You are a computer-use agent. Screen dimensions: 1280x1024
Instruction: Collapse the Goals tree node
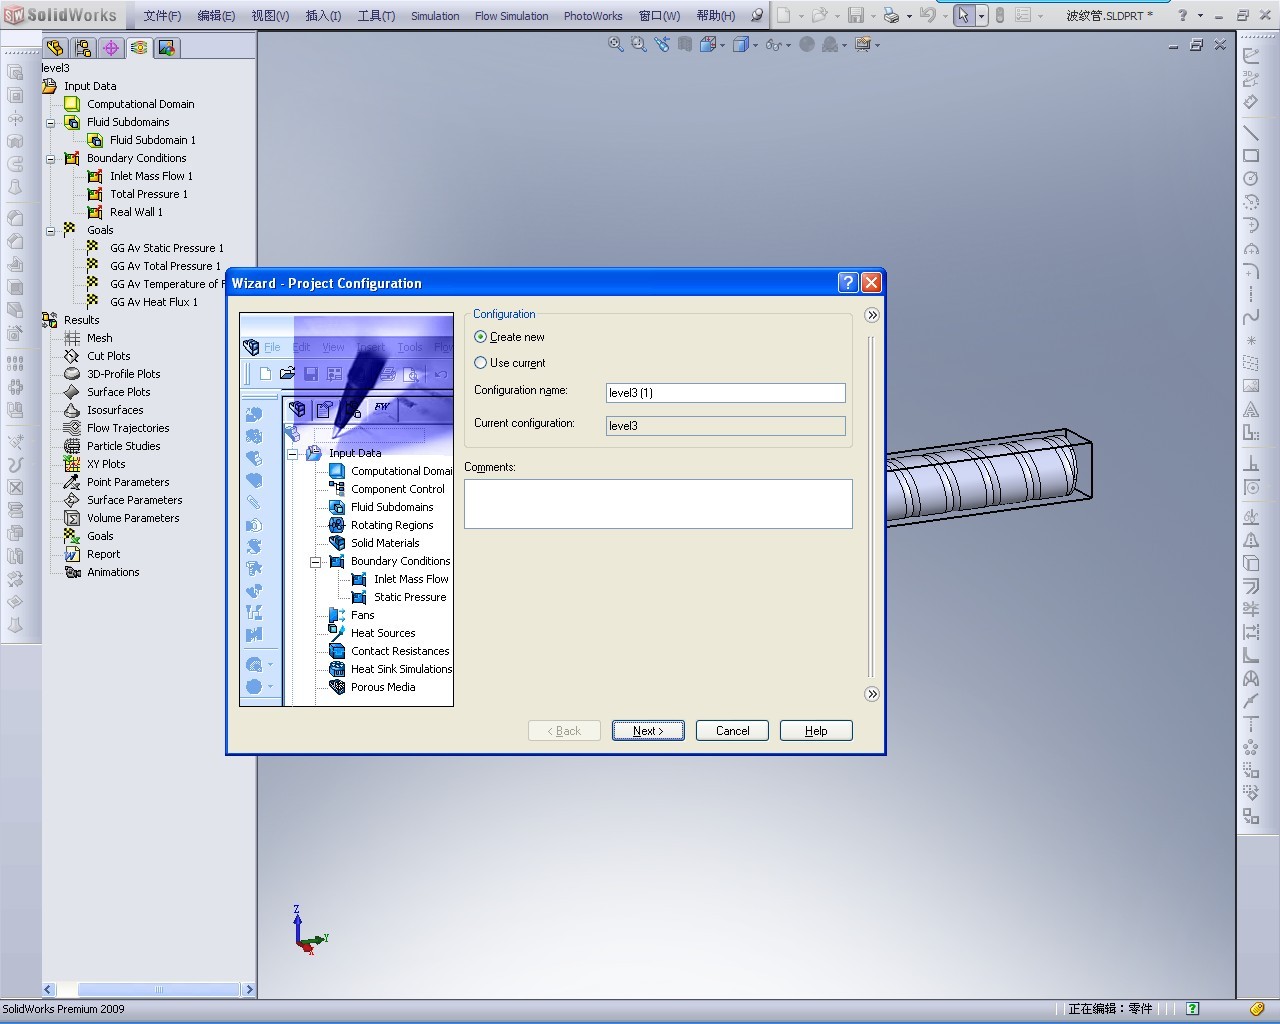(51, 231)
